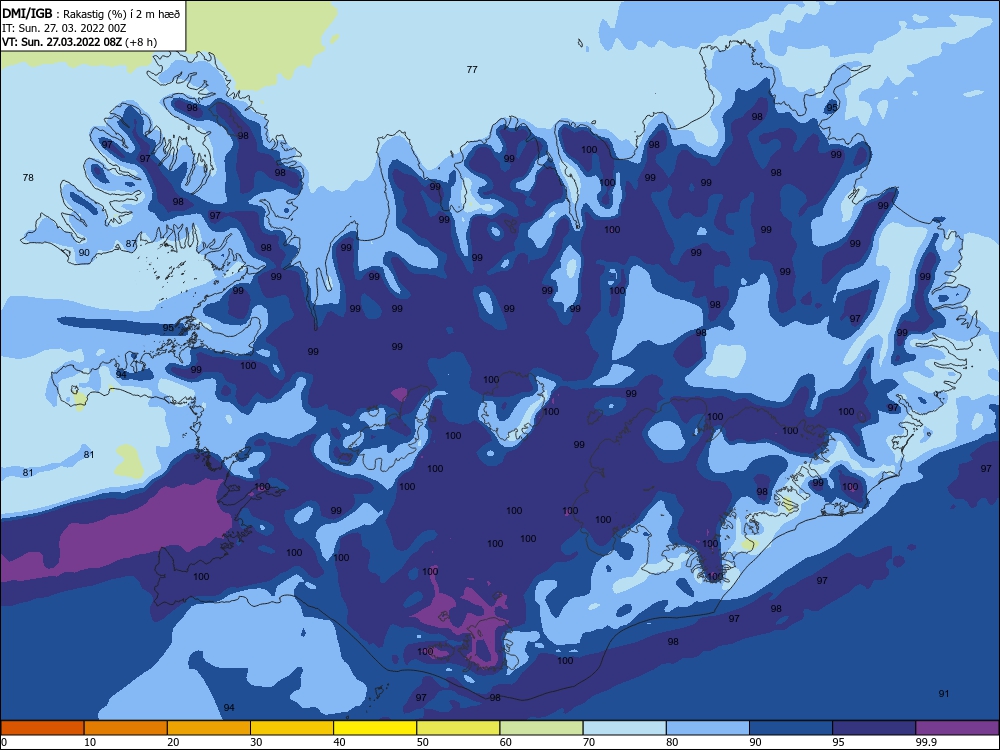This screenshot has width=1000, height=750.
Task: Click the dark indigo 95–99.9 legend swatch
Action: (874, 728)
